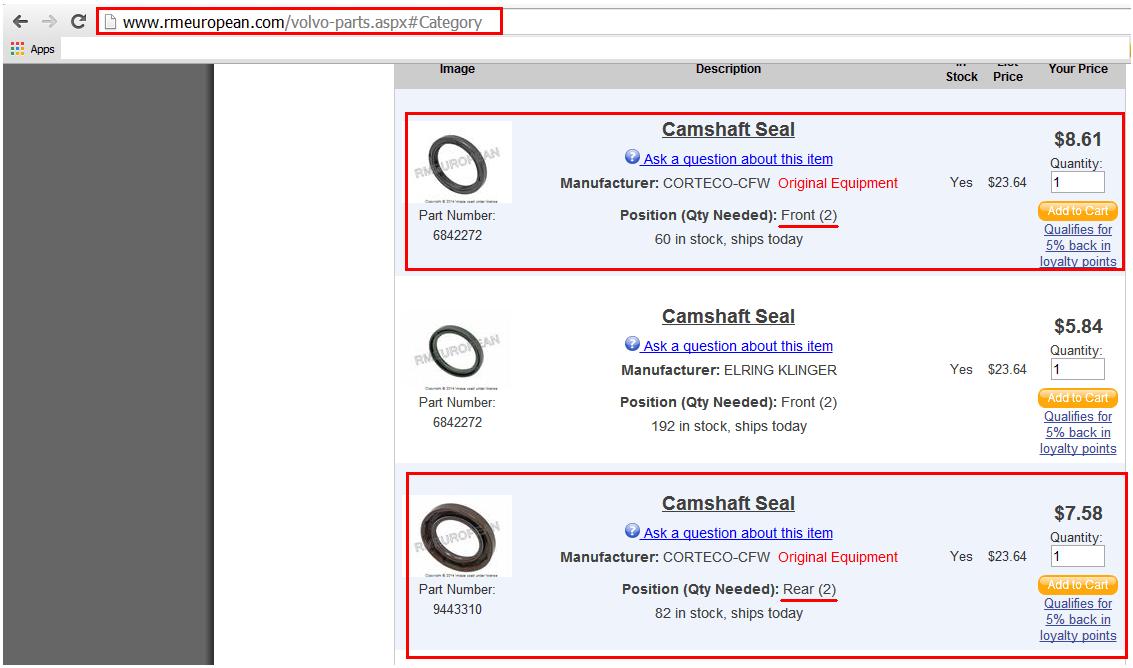Add the $7.58 rear Camshaft Seal to cart
Screen dimensions: 1133x668
(1077, 585)
